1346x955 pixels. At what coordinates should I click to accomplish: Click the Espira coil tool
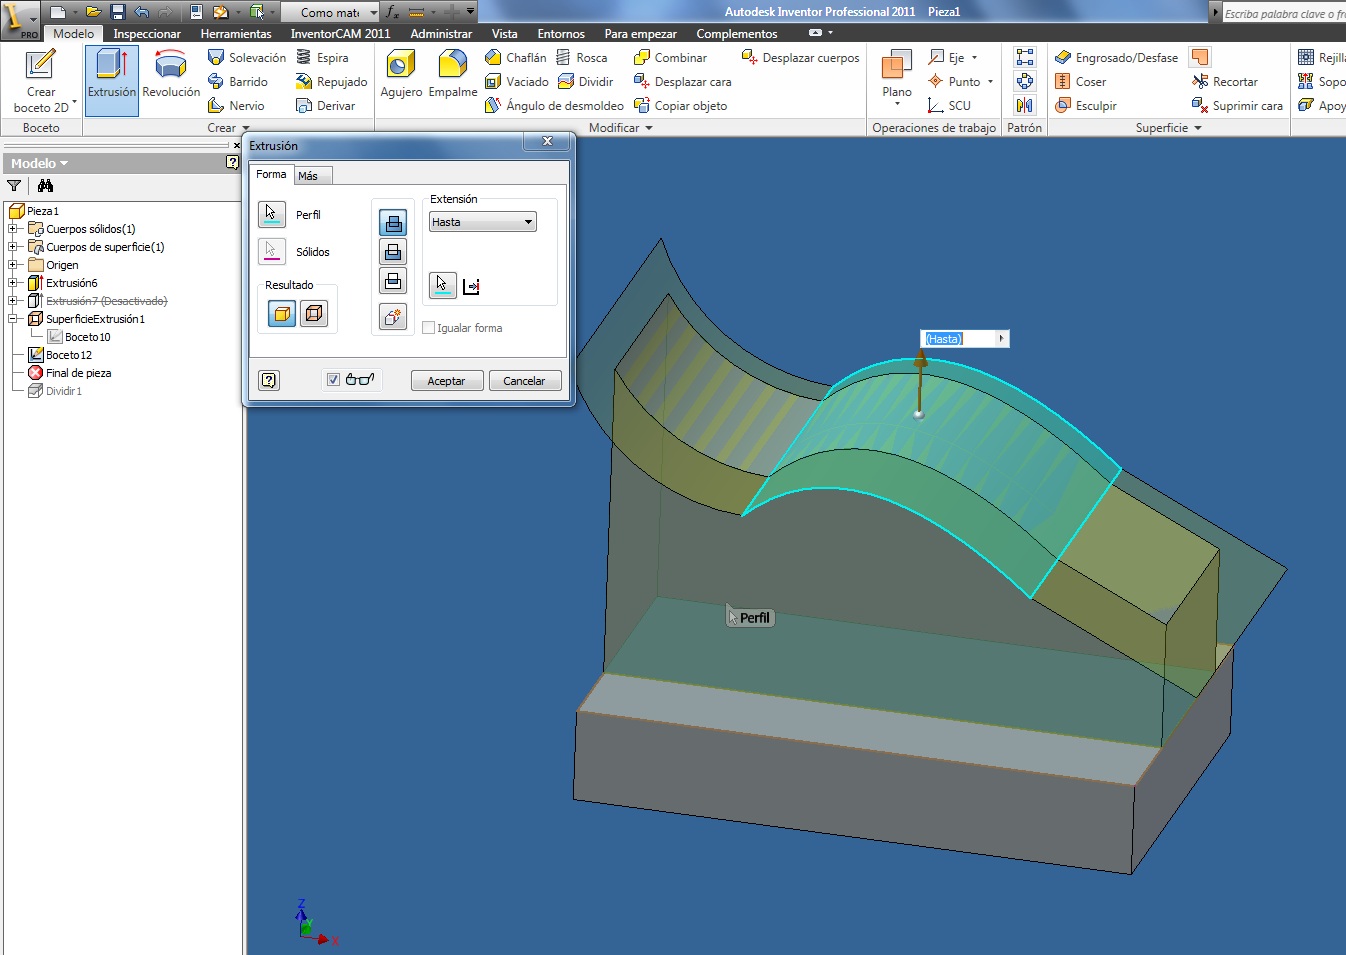(x=322, y=58)
